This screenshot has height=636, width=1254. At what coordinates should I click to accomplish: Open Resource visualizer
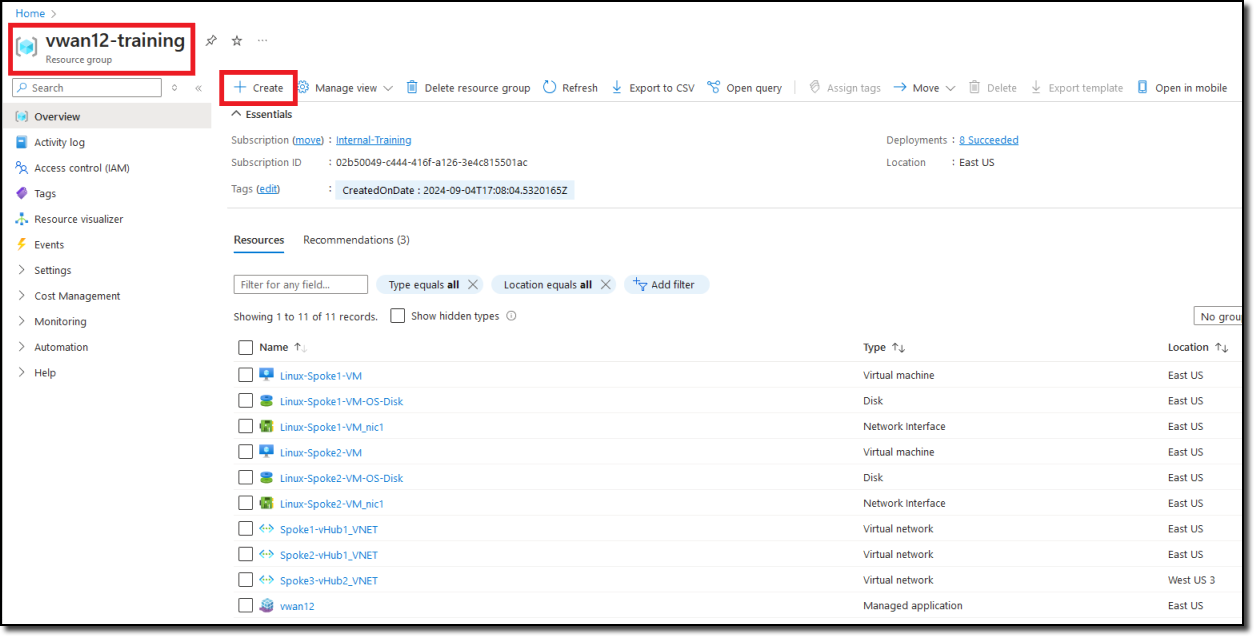[78, 219]
